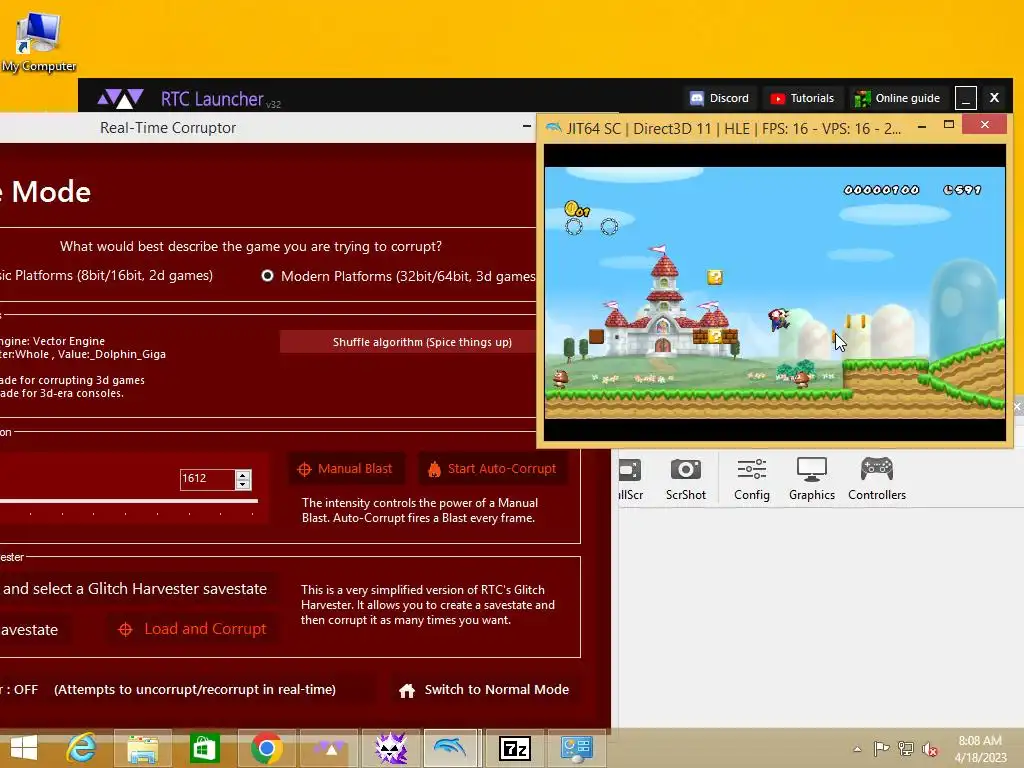Viewport: 1024px width, 768px height.
Task: Click the Dolphin icon in game window title
Action: (554, 127)
